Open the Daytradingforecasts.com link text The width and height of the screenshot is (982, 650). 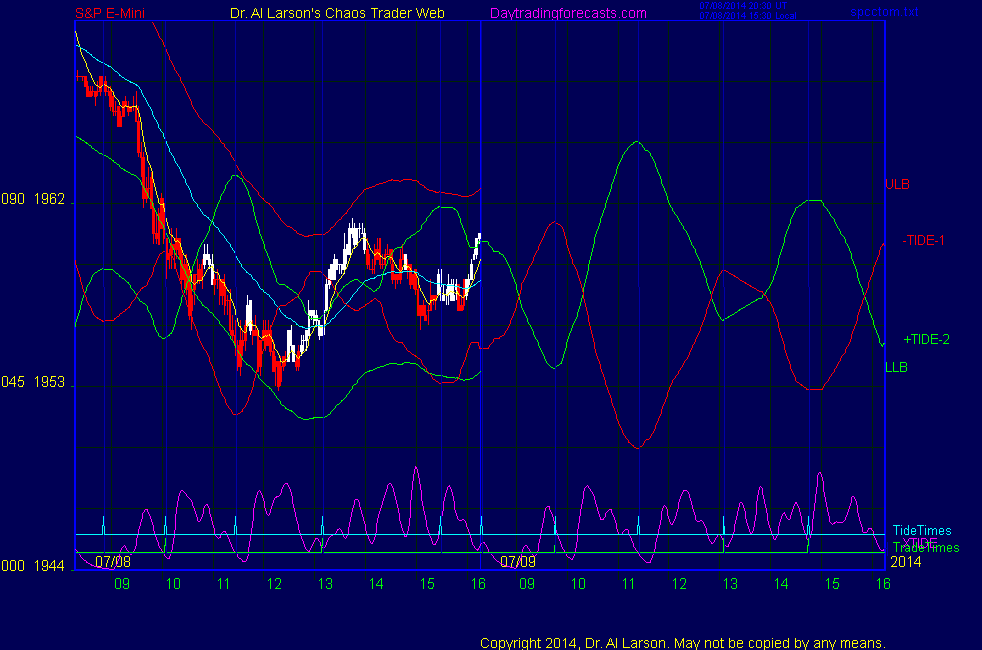coord(568,13)
